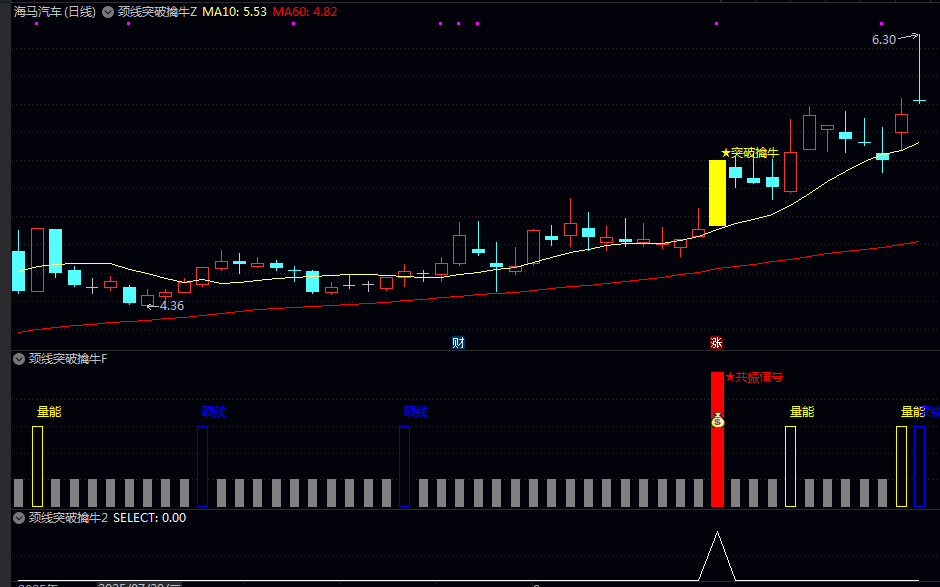Click the SELECT: 0.00 value

click(149, 518)
